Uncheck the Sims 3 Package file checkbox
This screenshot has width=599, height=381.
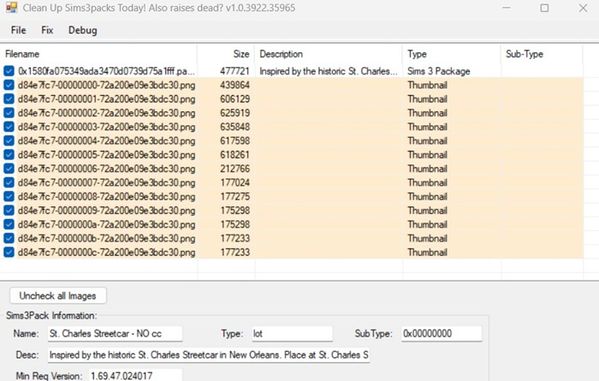(9, 71)
